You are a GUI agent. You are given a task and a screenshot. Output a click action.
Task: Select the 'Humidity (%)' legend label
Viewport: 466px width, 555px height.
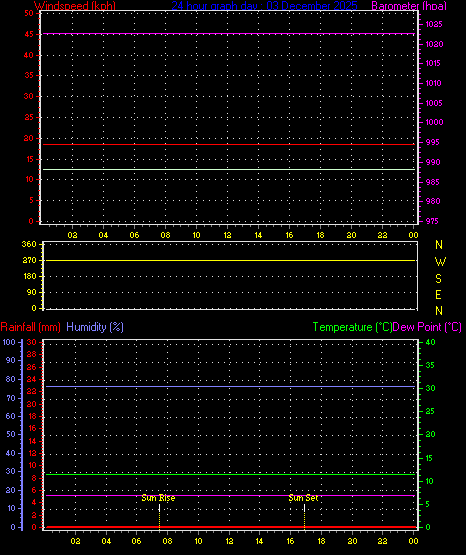click(95, 327)
